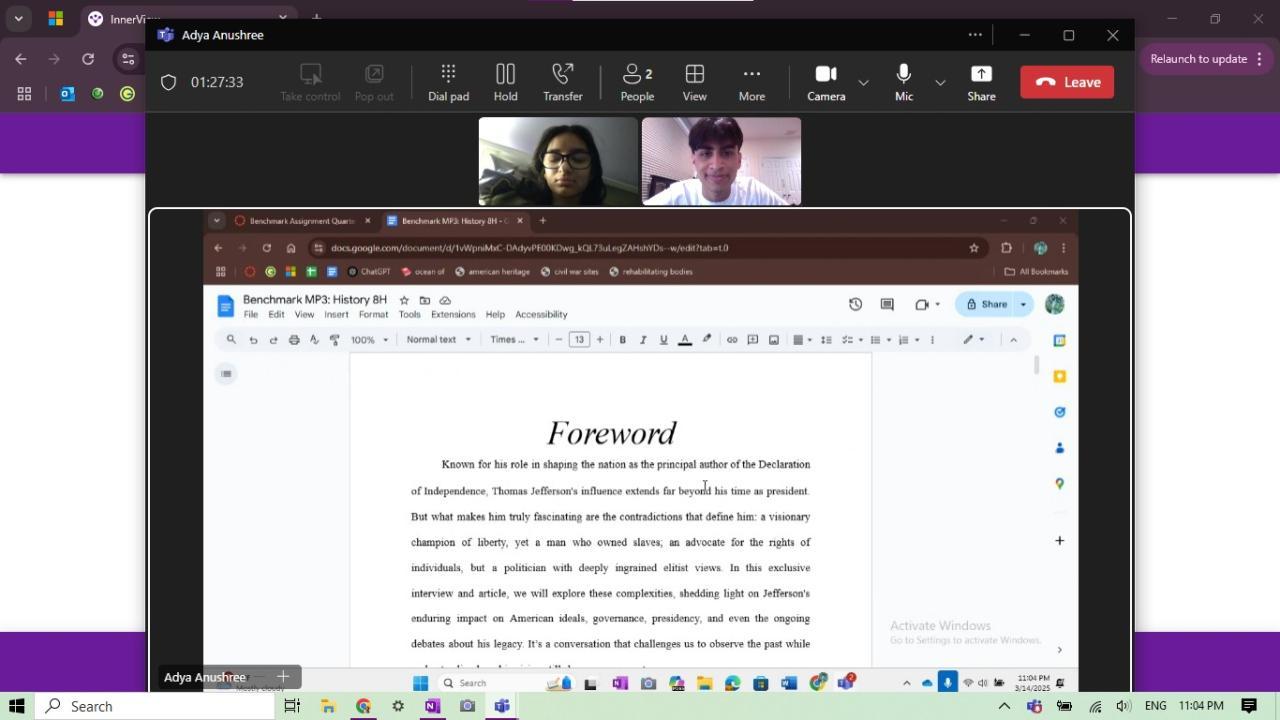Open Microsoft Teams from the taskbar

502,706
